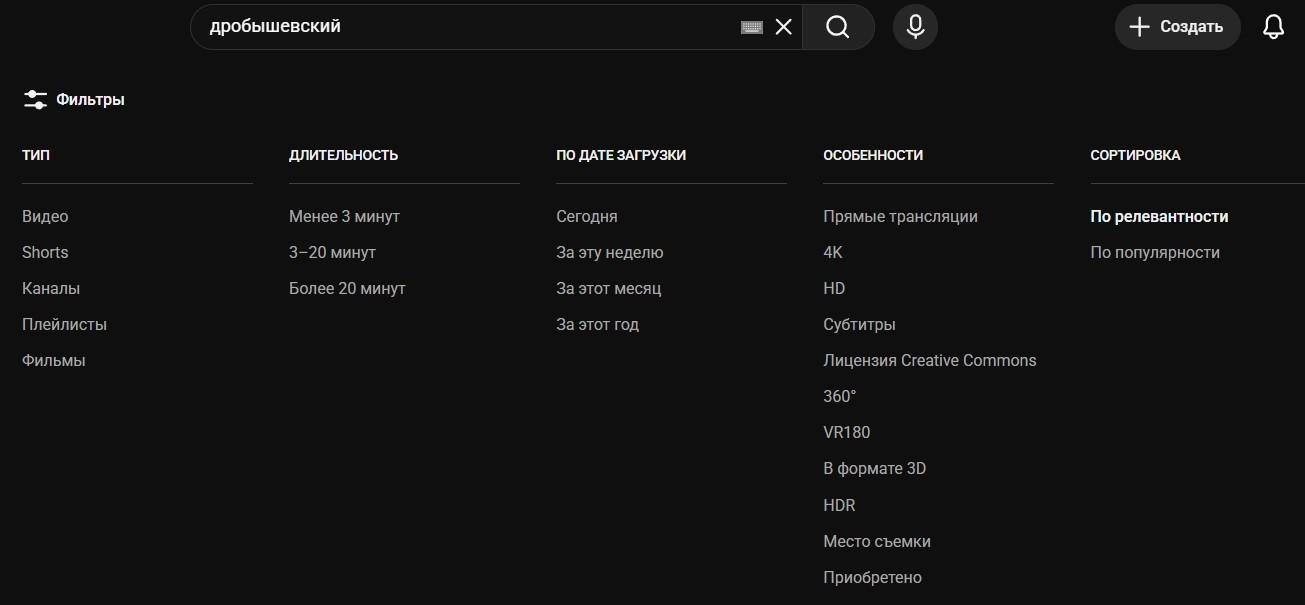Select the HDR feature filter

[x=839, y=505]
